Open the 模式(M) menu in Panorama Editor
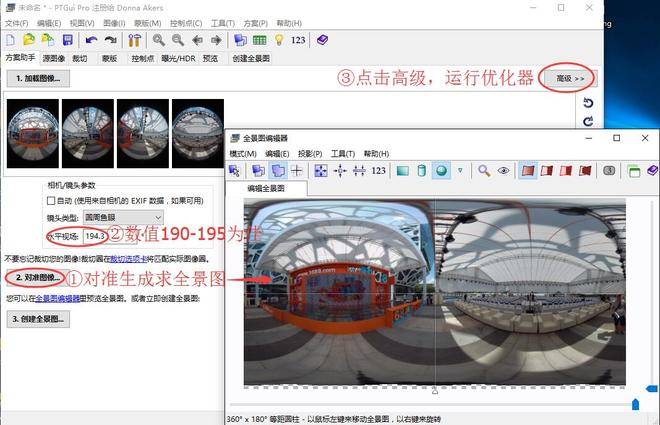 pos(243,154)
